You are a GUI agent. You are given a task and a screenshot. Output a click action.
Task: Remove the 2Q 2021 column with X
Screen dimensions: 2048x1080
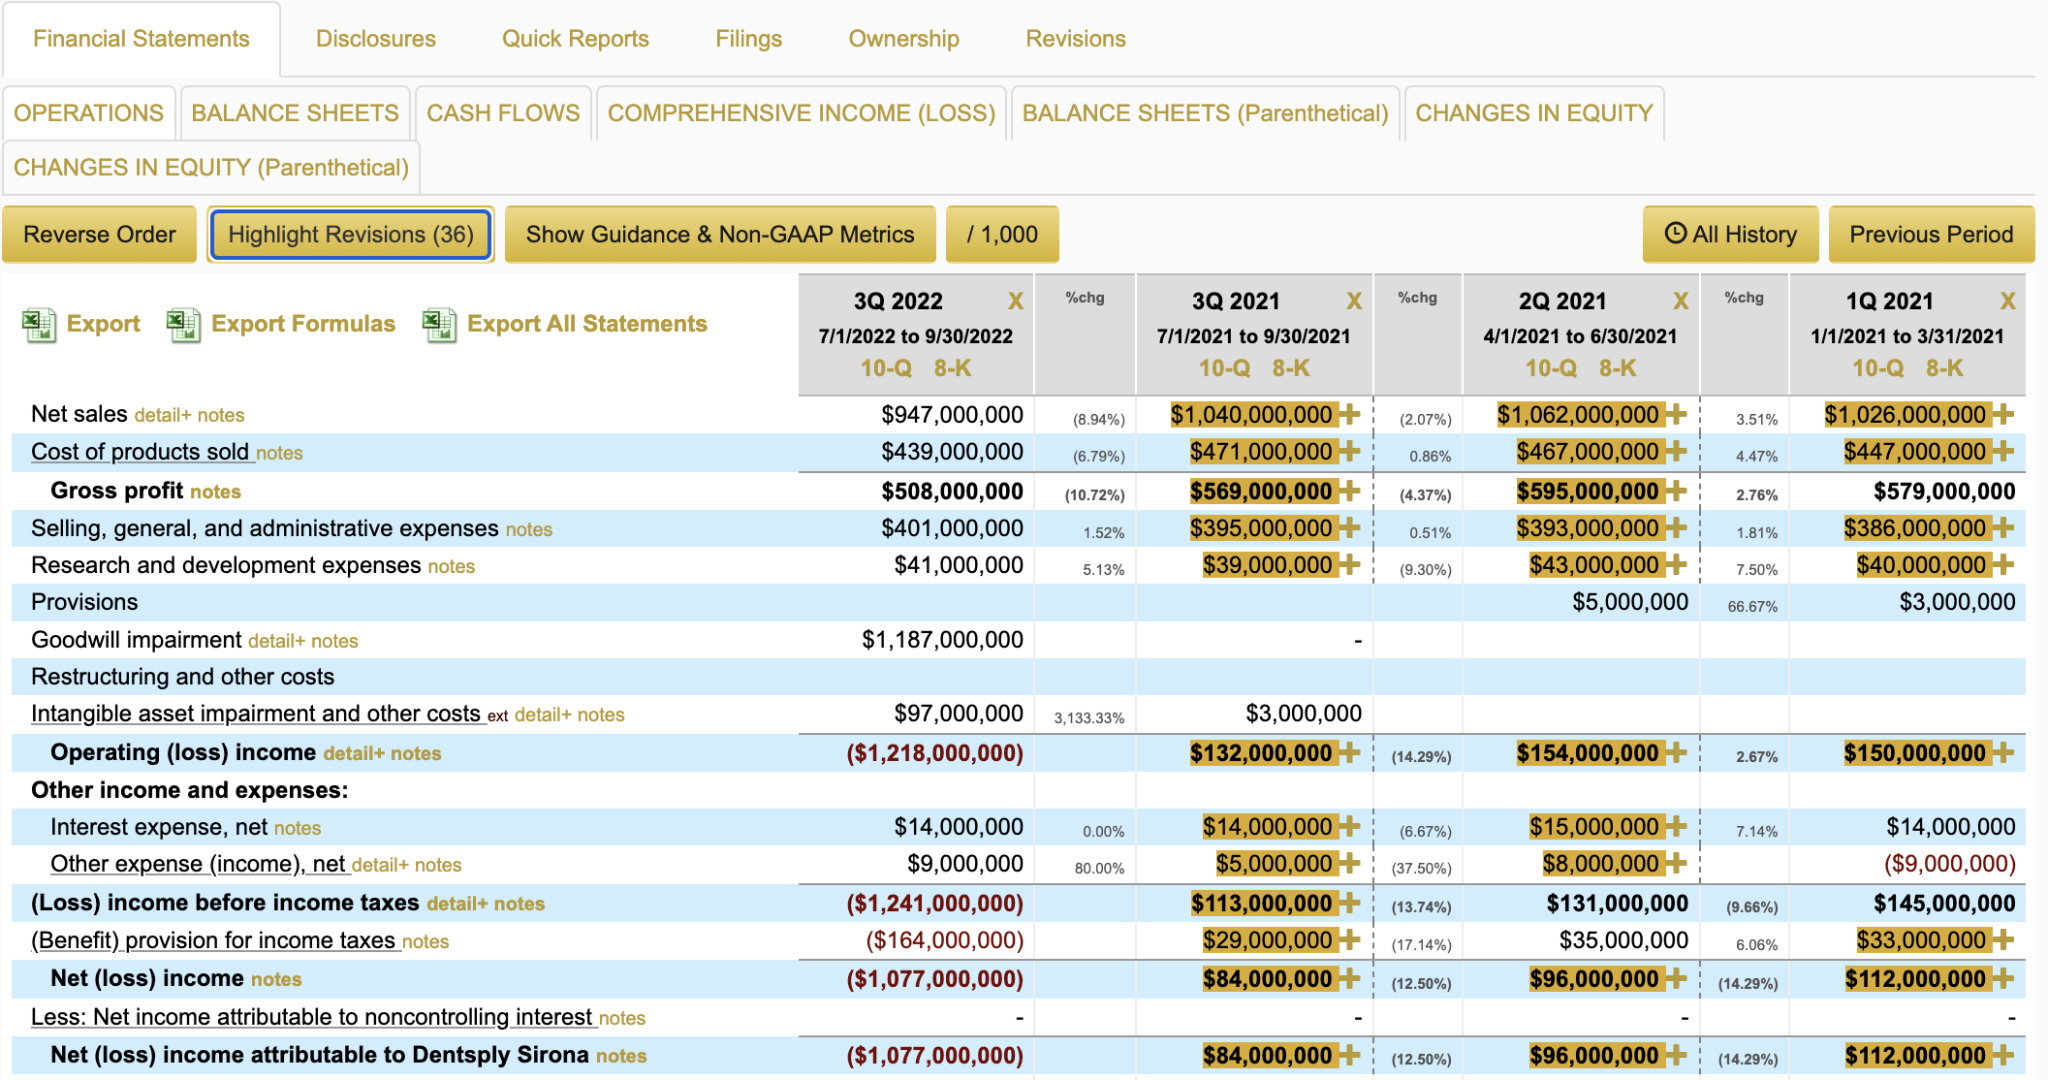coord(1680,301)
